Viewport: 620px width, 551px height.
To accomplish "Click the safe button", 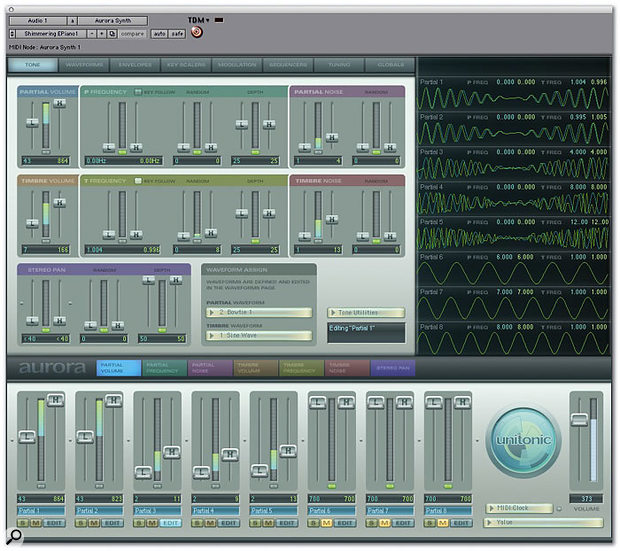I will 177,34.
